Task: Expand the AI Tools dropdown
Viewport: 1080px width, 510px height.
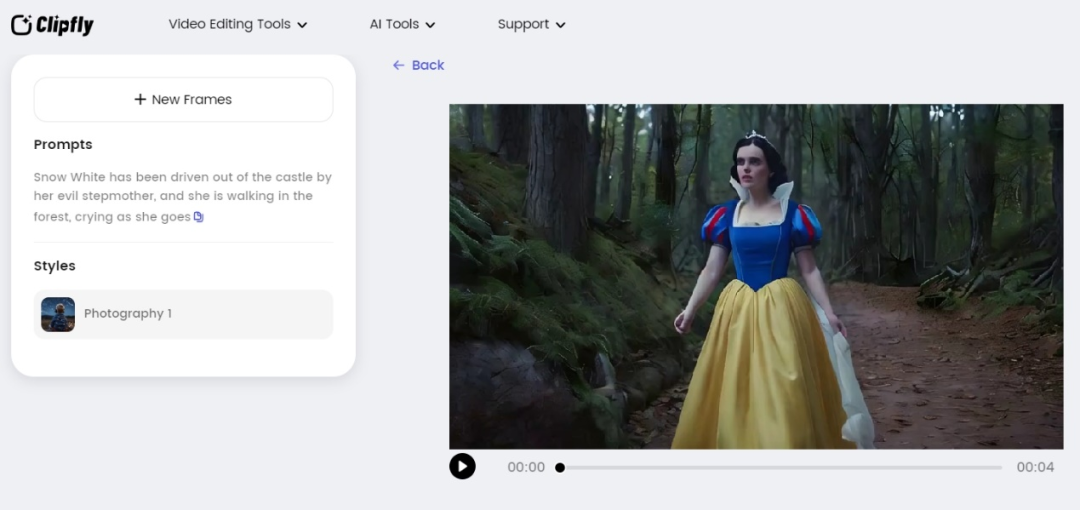Action: 402,24
